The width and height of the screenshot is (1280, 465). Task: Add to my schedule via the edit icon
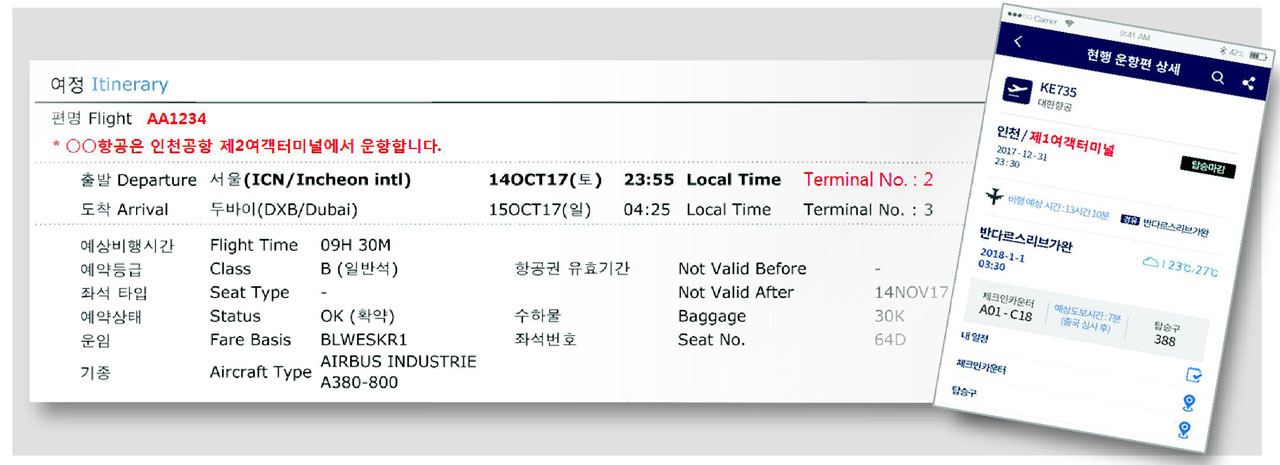1193,375
